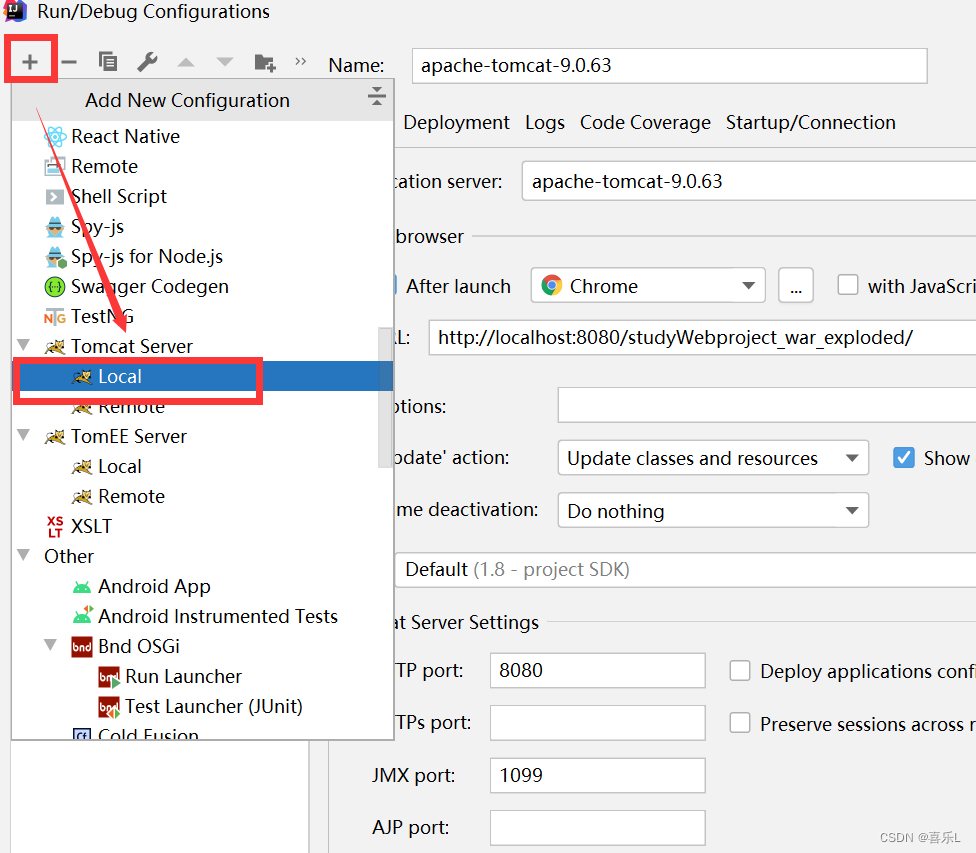Switch to the Deployment tab
This screenshot has height=853, width=976.
coord(456,123)
